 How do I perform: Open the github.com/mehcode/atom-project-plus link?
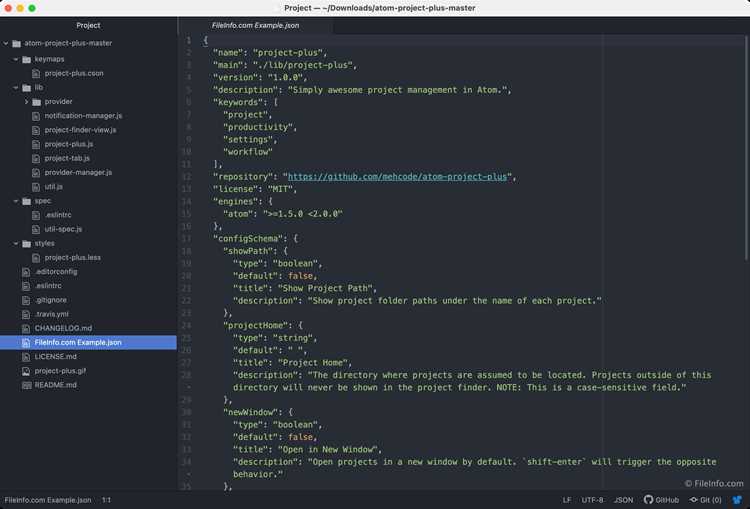pyautogui.click(x=397, y=177)
